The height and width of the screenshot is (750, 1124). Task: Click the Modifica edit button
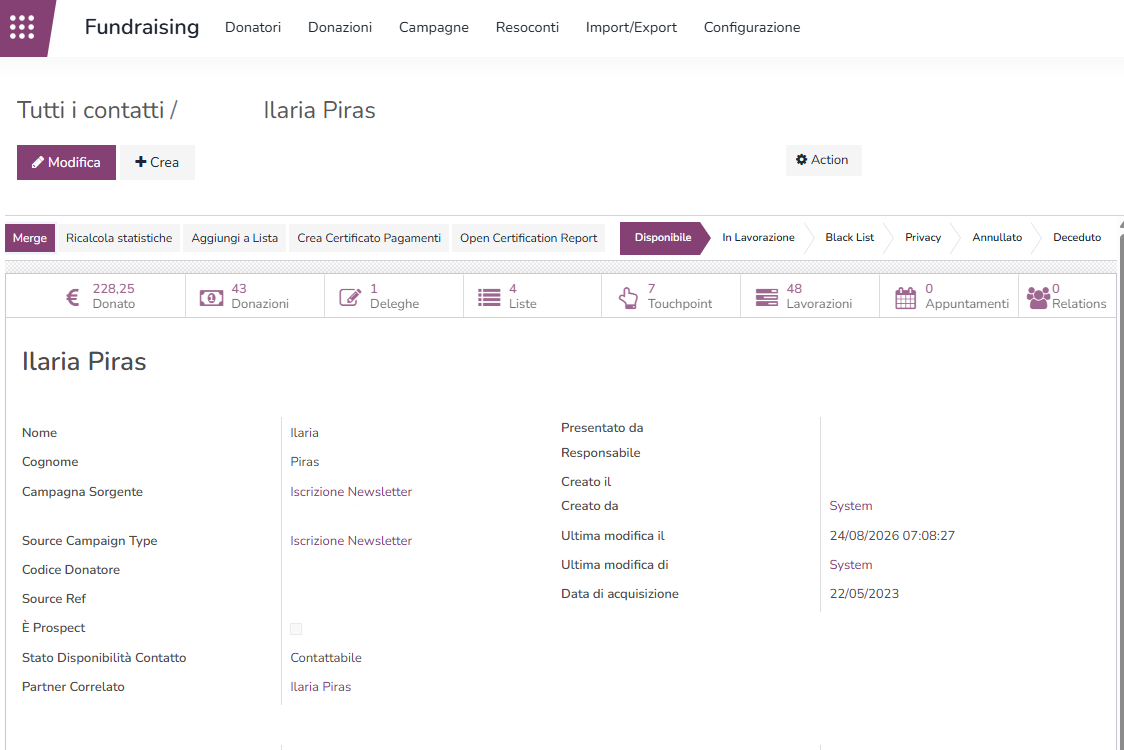[67, 162]
